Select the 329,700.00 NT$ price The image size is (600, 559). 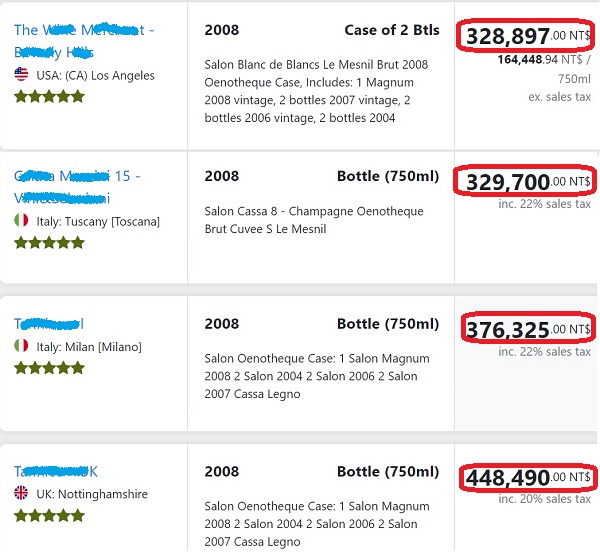[x=528, y=182]
